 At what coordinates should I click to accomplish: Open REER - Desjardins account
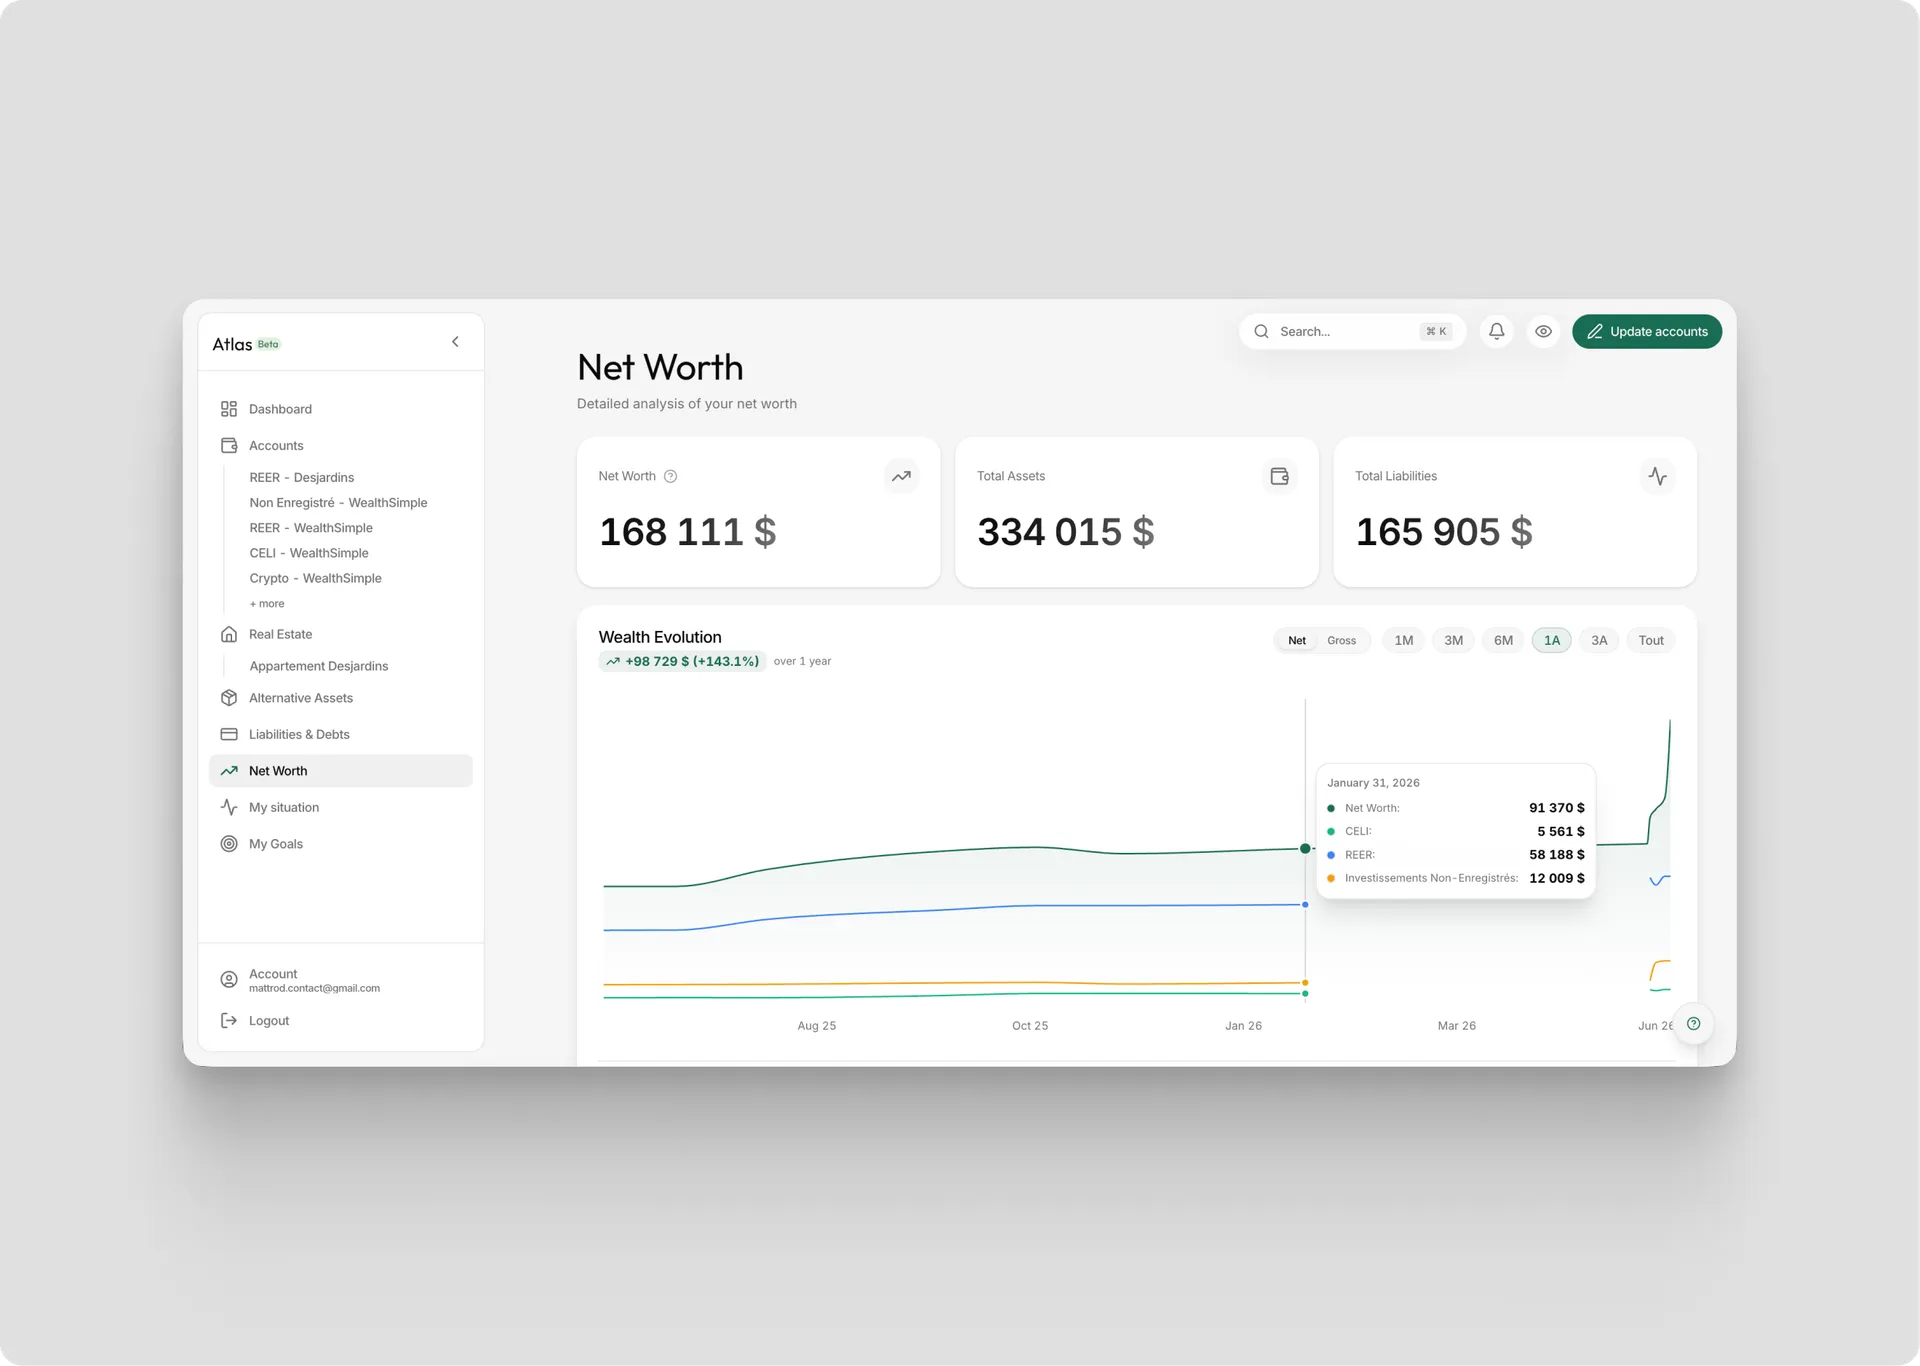tap(302, 477)
